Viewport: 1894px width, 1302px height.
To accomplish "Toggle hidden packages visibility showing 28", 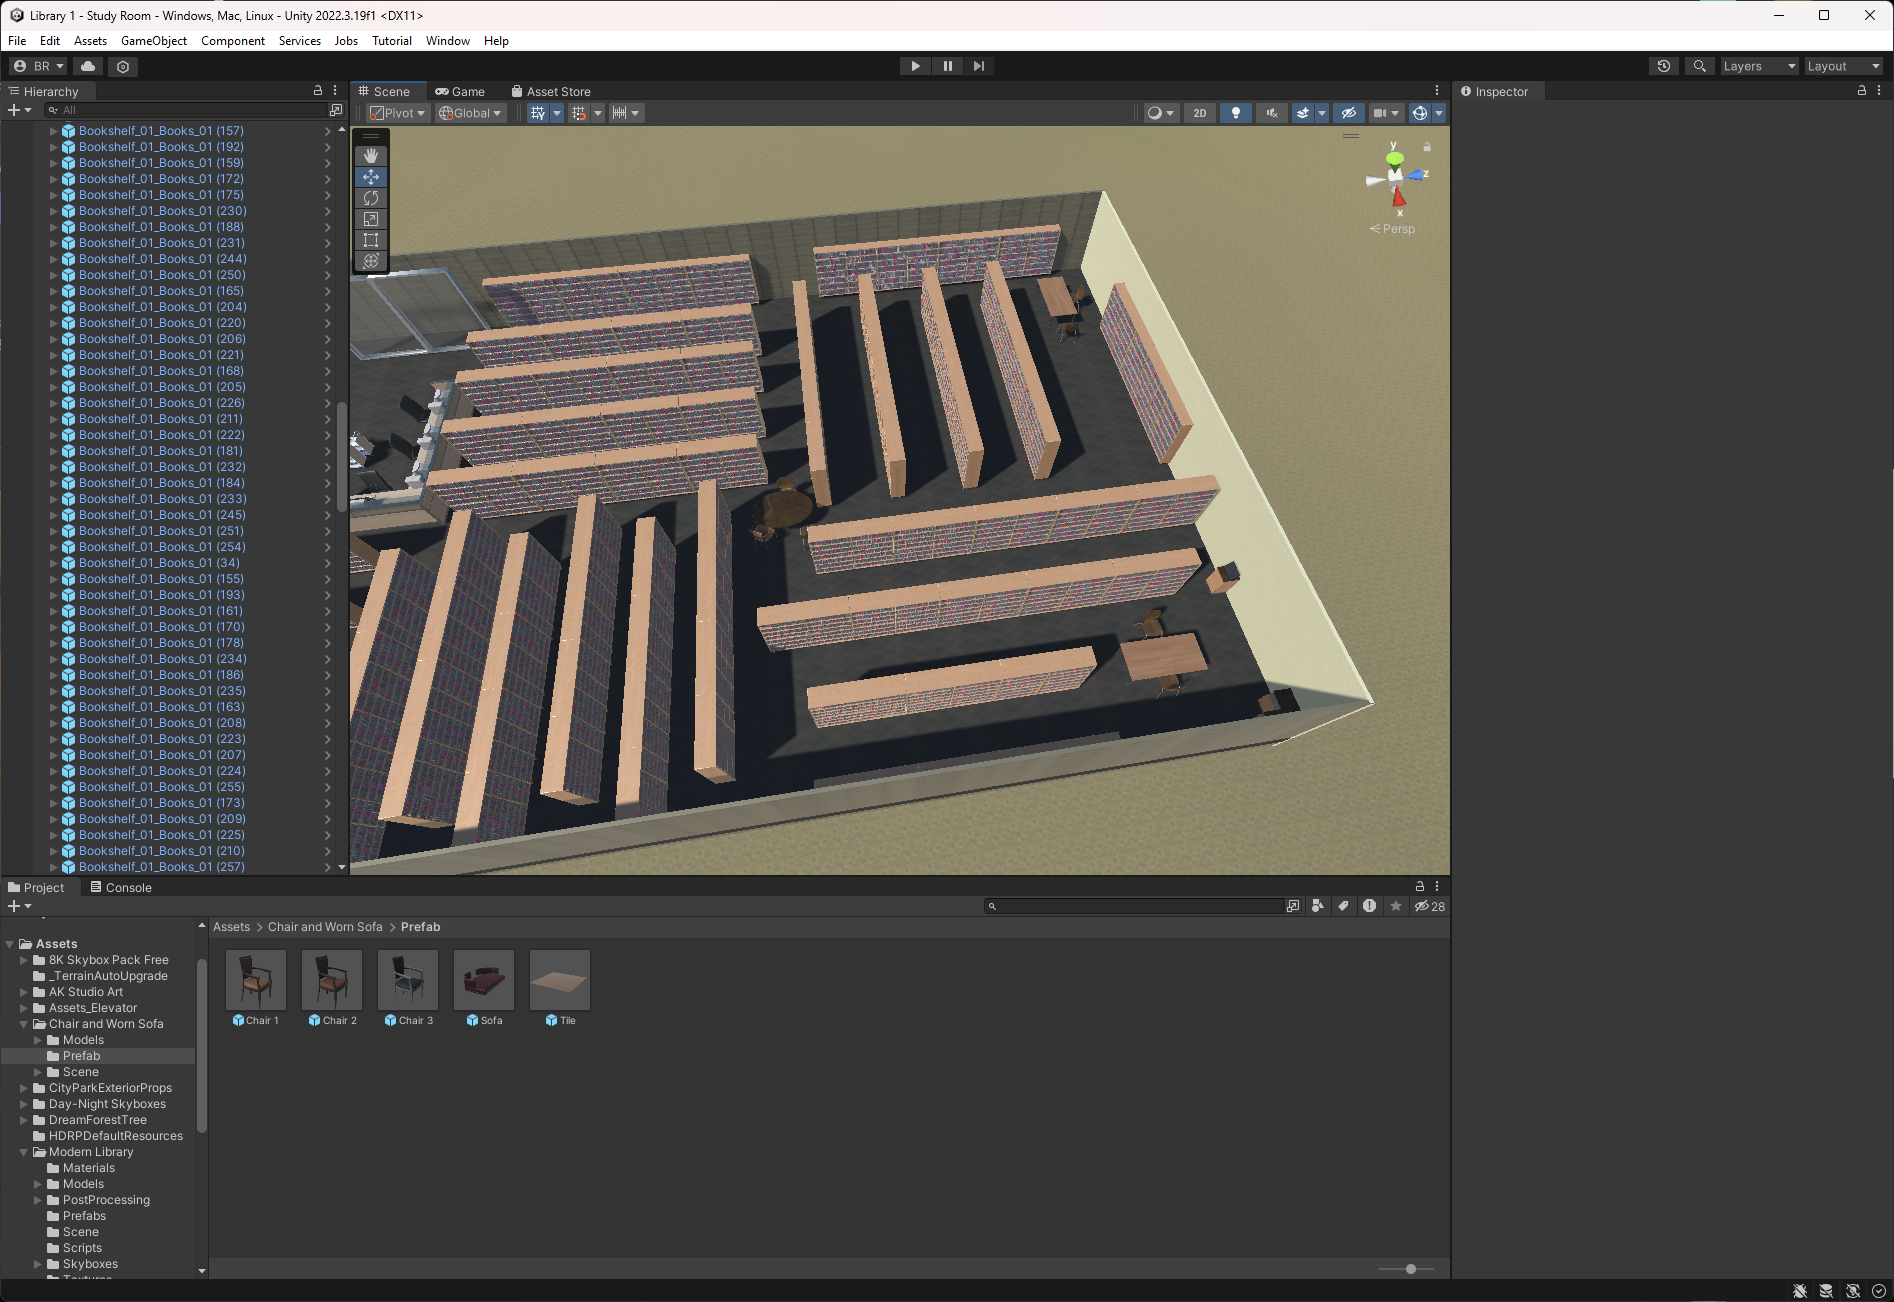I will pos(1429,906).
